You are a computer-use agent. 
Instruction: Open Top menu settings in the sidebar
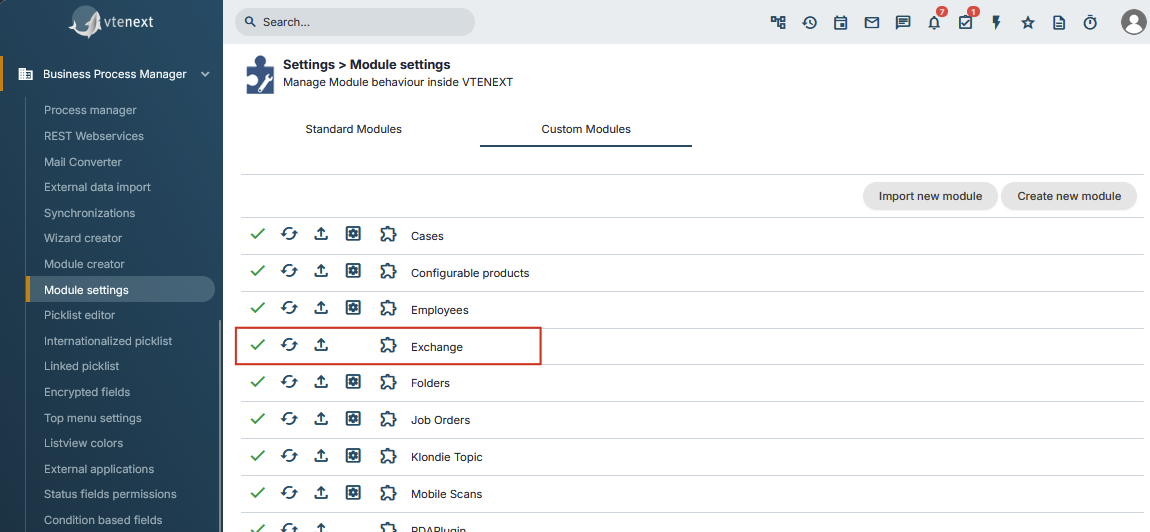(92, 418)
